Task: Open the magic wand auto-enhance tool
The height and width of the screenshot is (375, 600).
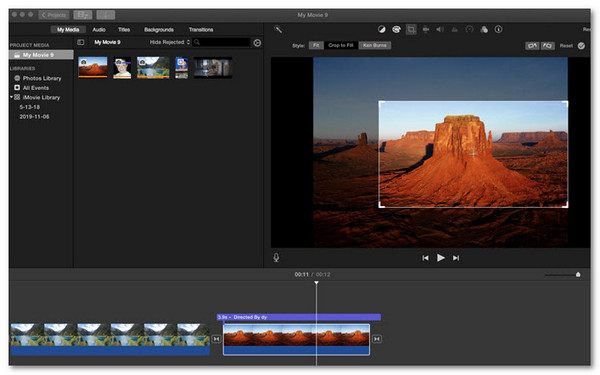Action: coord(278,29)
